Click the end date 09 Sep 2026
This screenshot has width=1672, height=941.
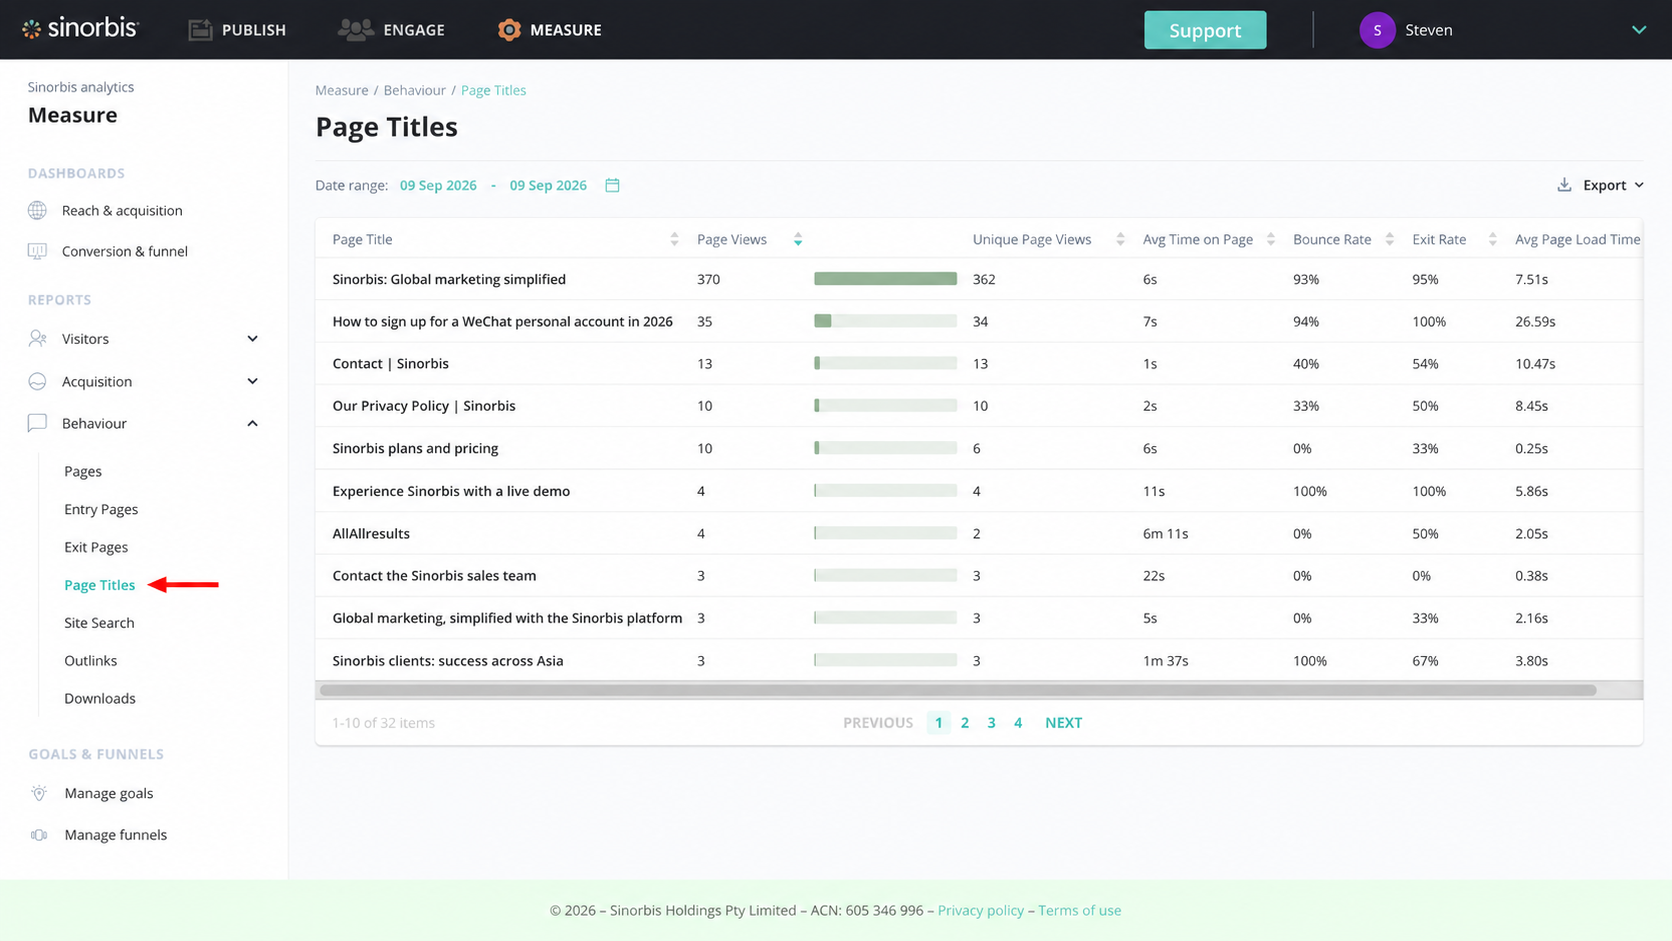[x=548, y=185]
